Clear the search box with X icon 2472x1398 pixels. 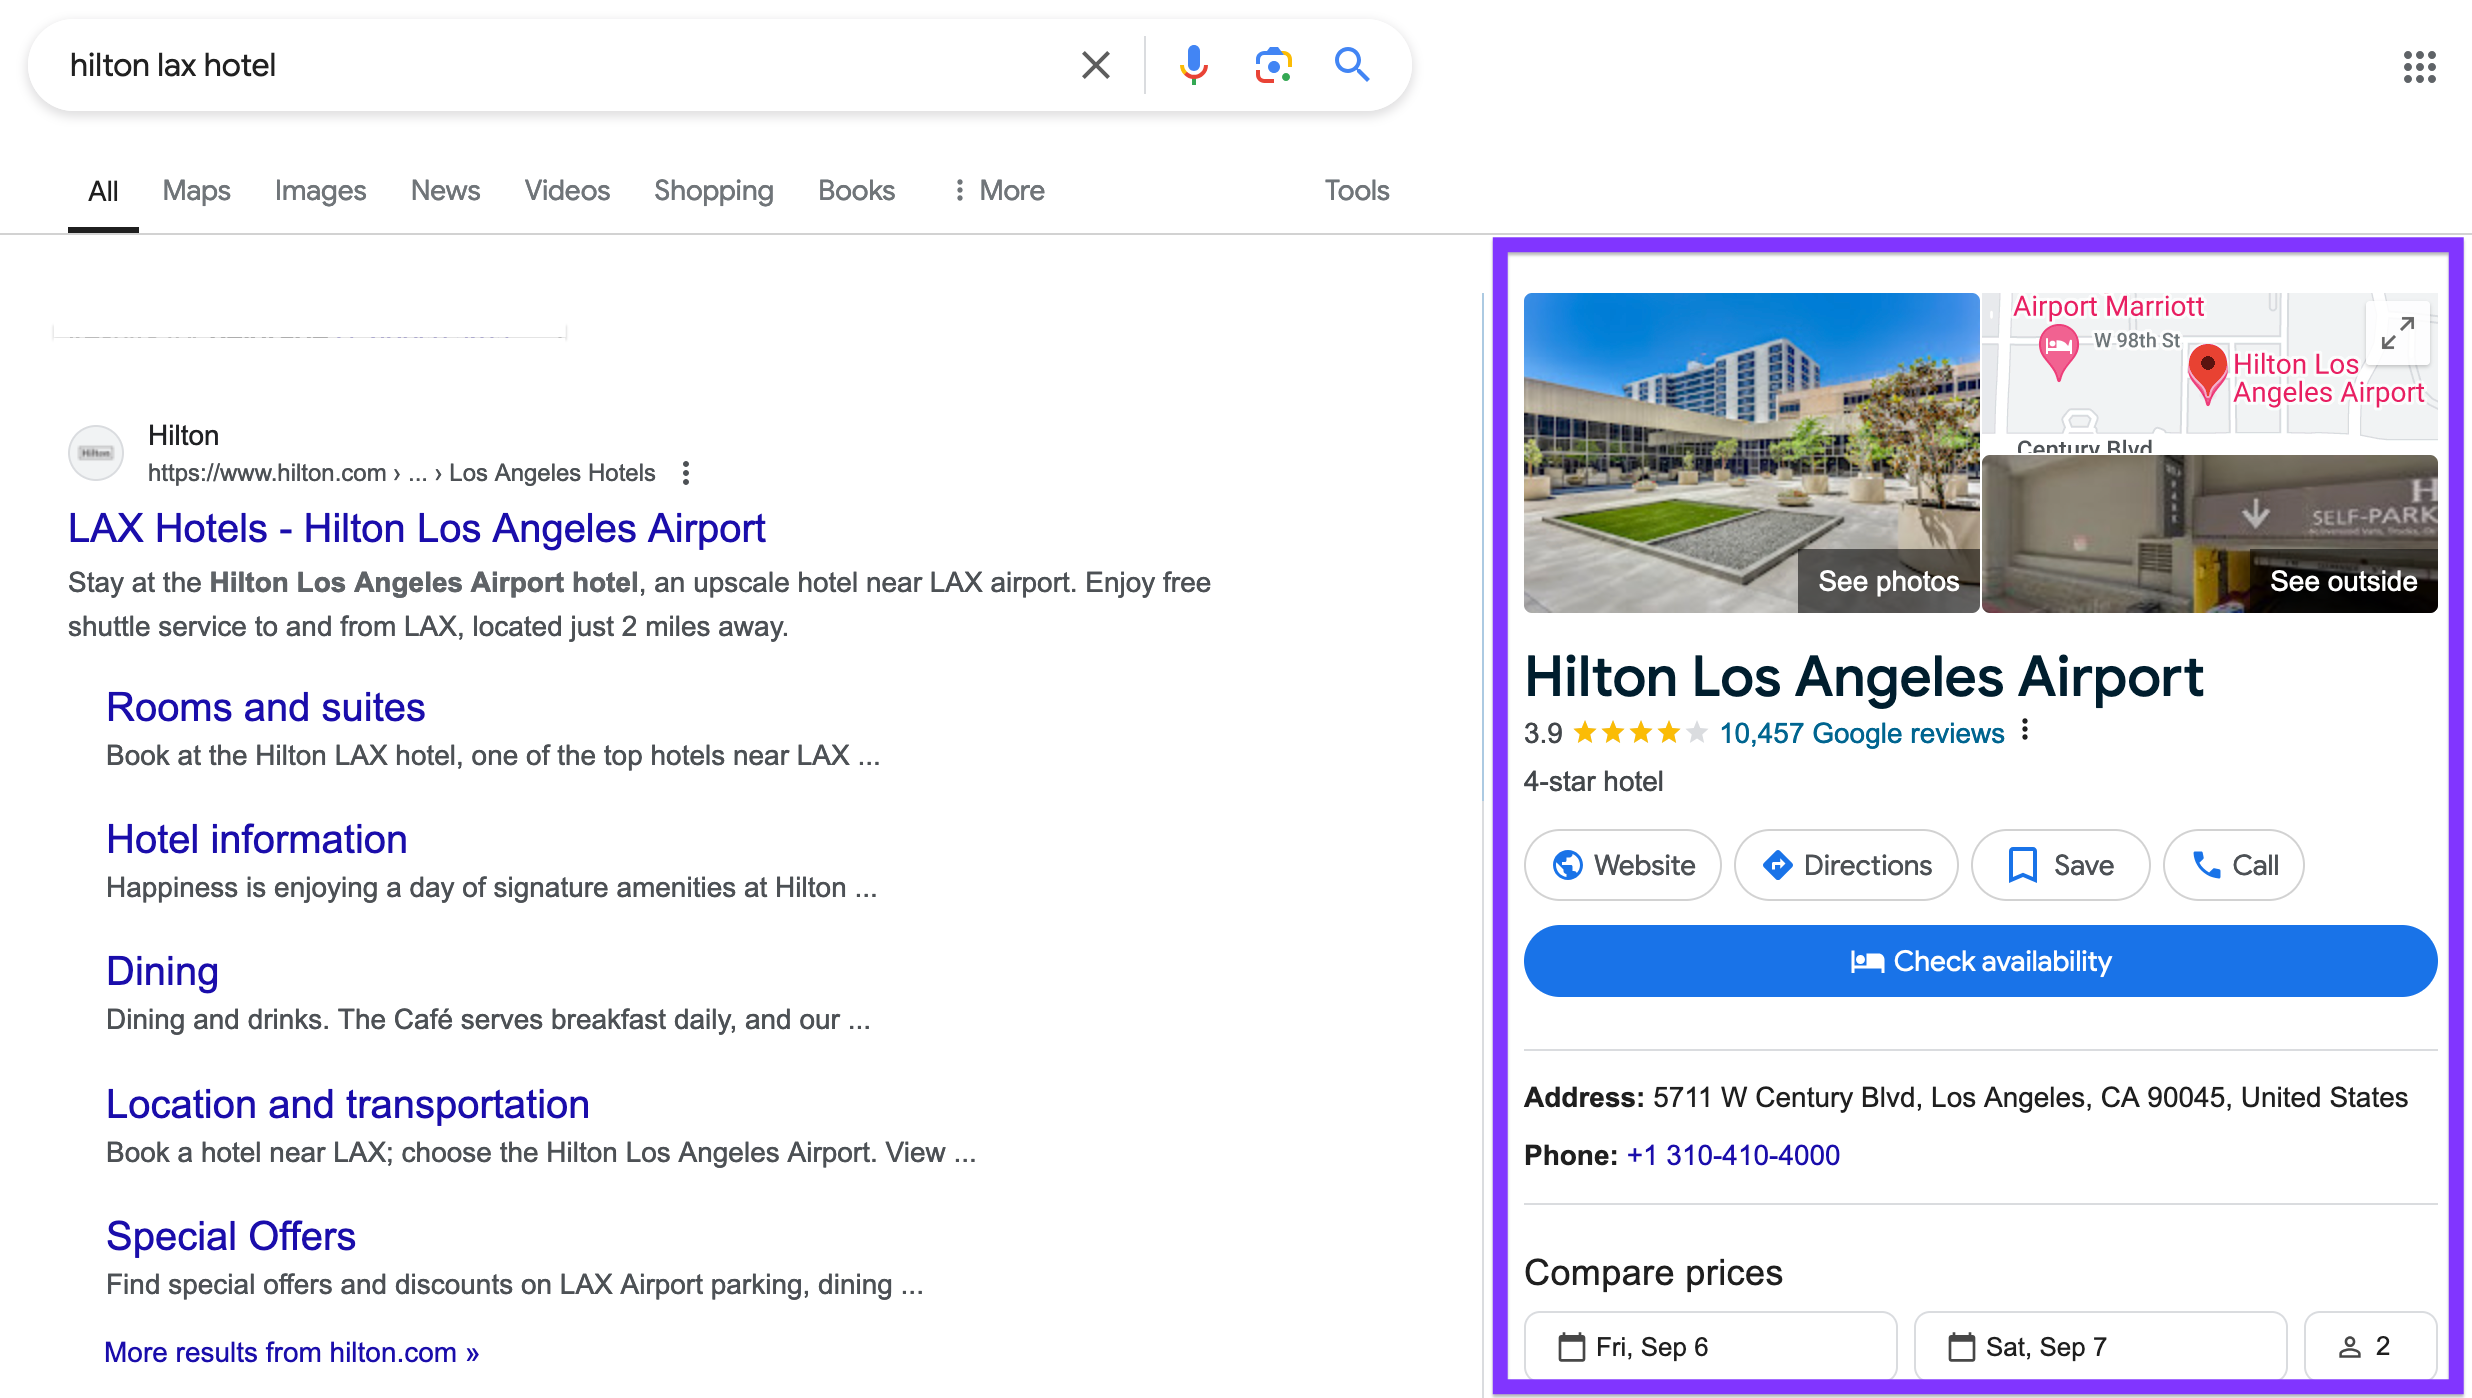pos(1096,65)
